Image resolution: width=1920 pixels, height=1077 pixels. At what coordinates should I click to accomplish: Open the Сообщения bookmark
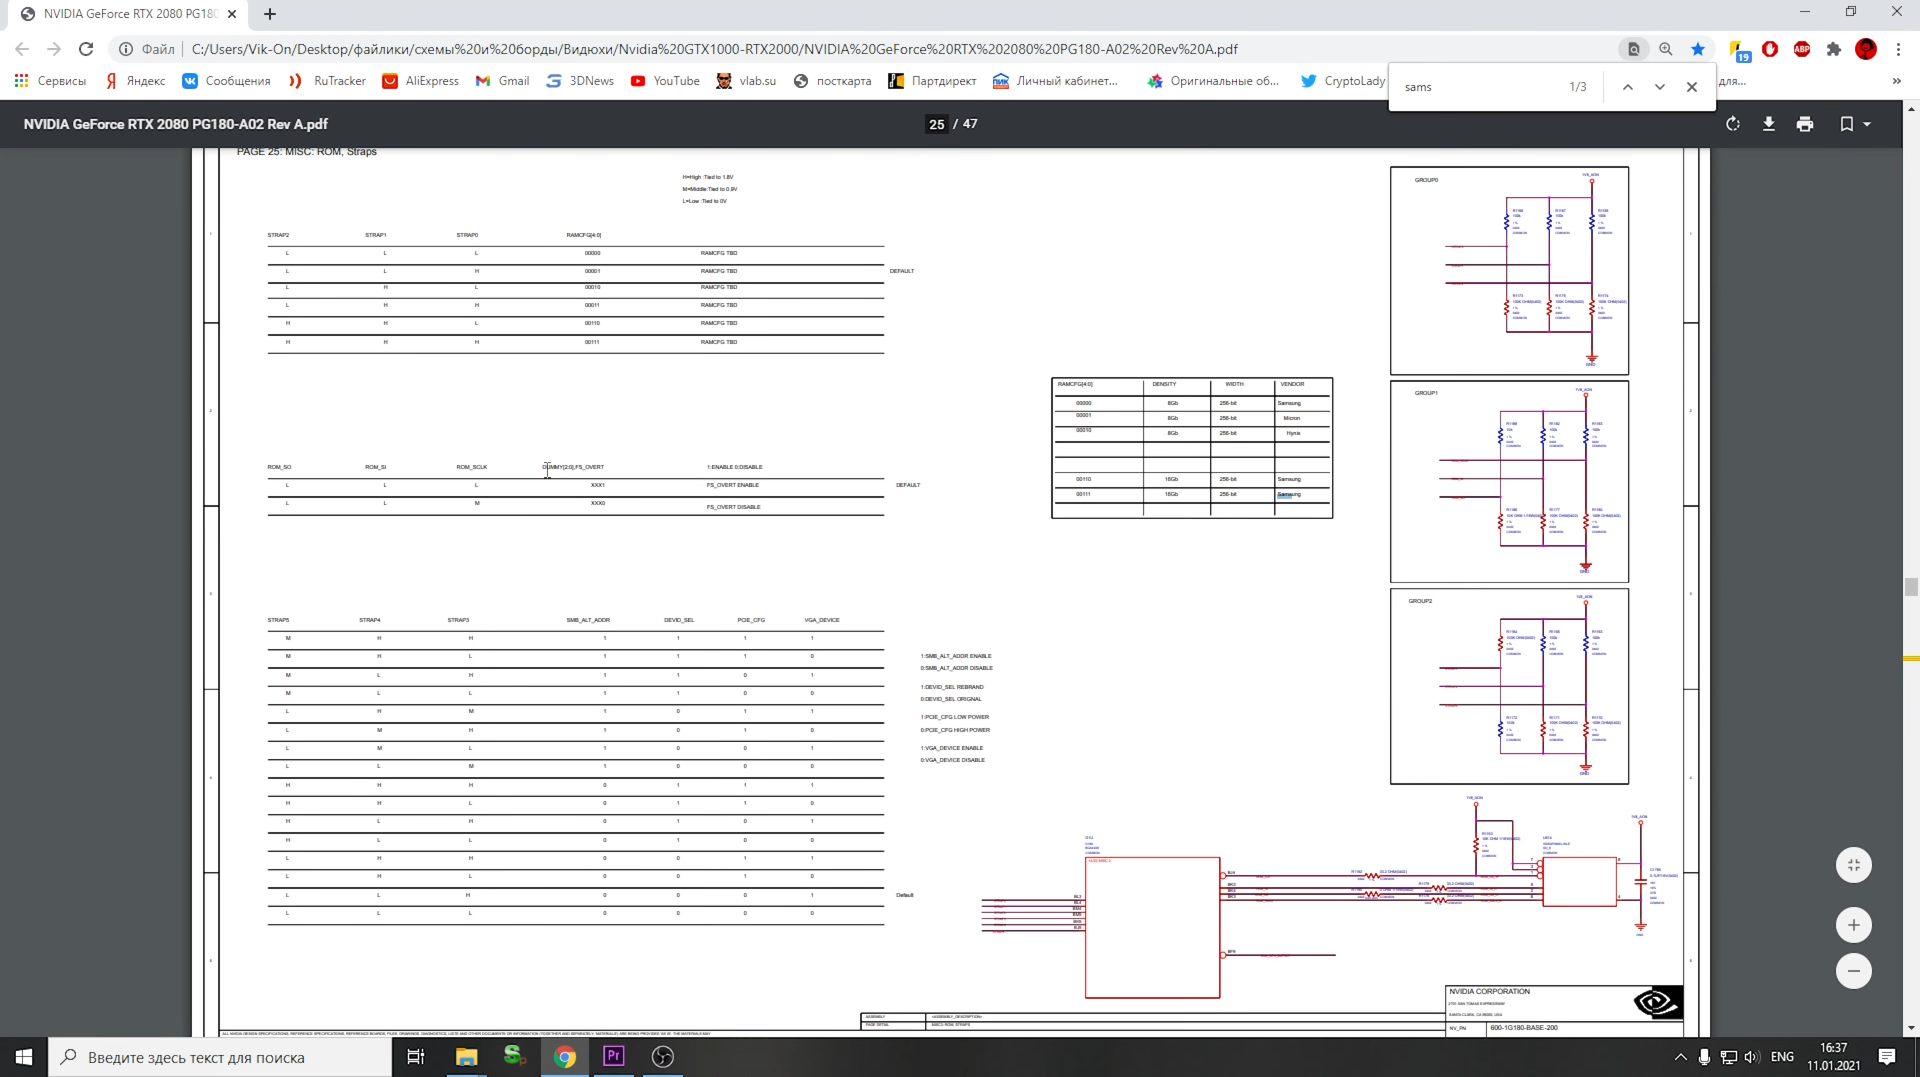point(226,81)
